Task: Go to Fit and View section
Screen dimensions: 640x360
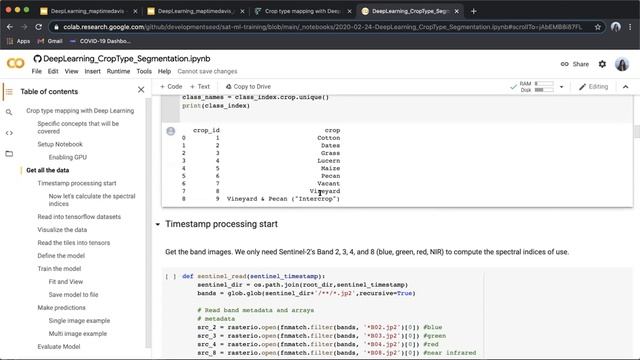Action: click(x=66, y=282)
